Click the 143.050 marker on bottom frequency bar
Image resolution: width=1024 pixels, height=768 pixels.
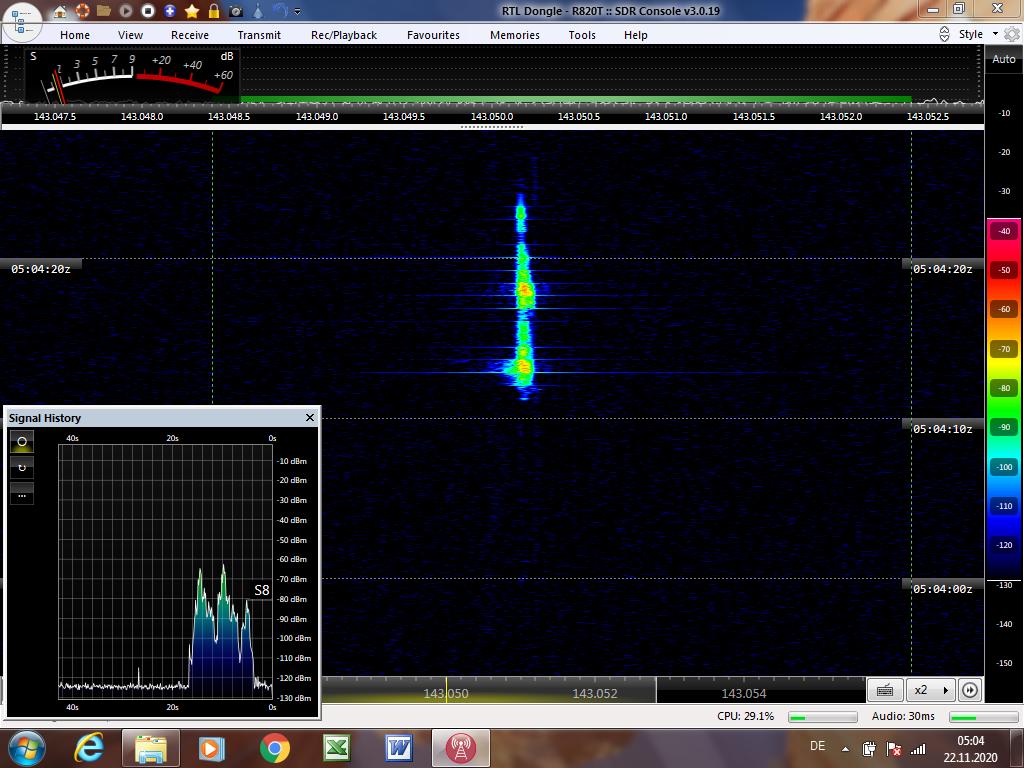(x=446, y=693)
